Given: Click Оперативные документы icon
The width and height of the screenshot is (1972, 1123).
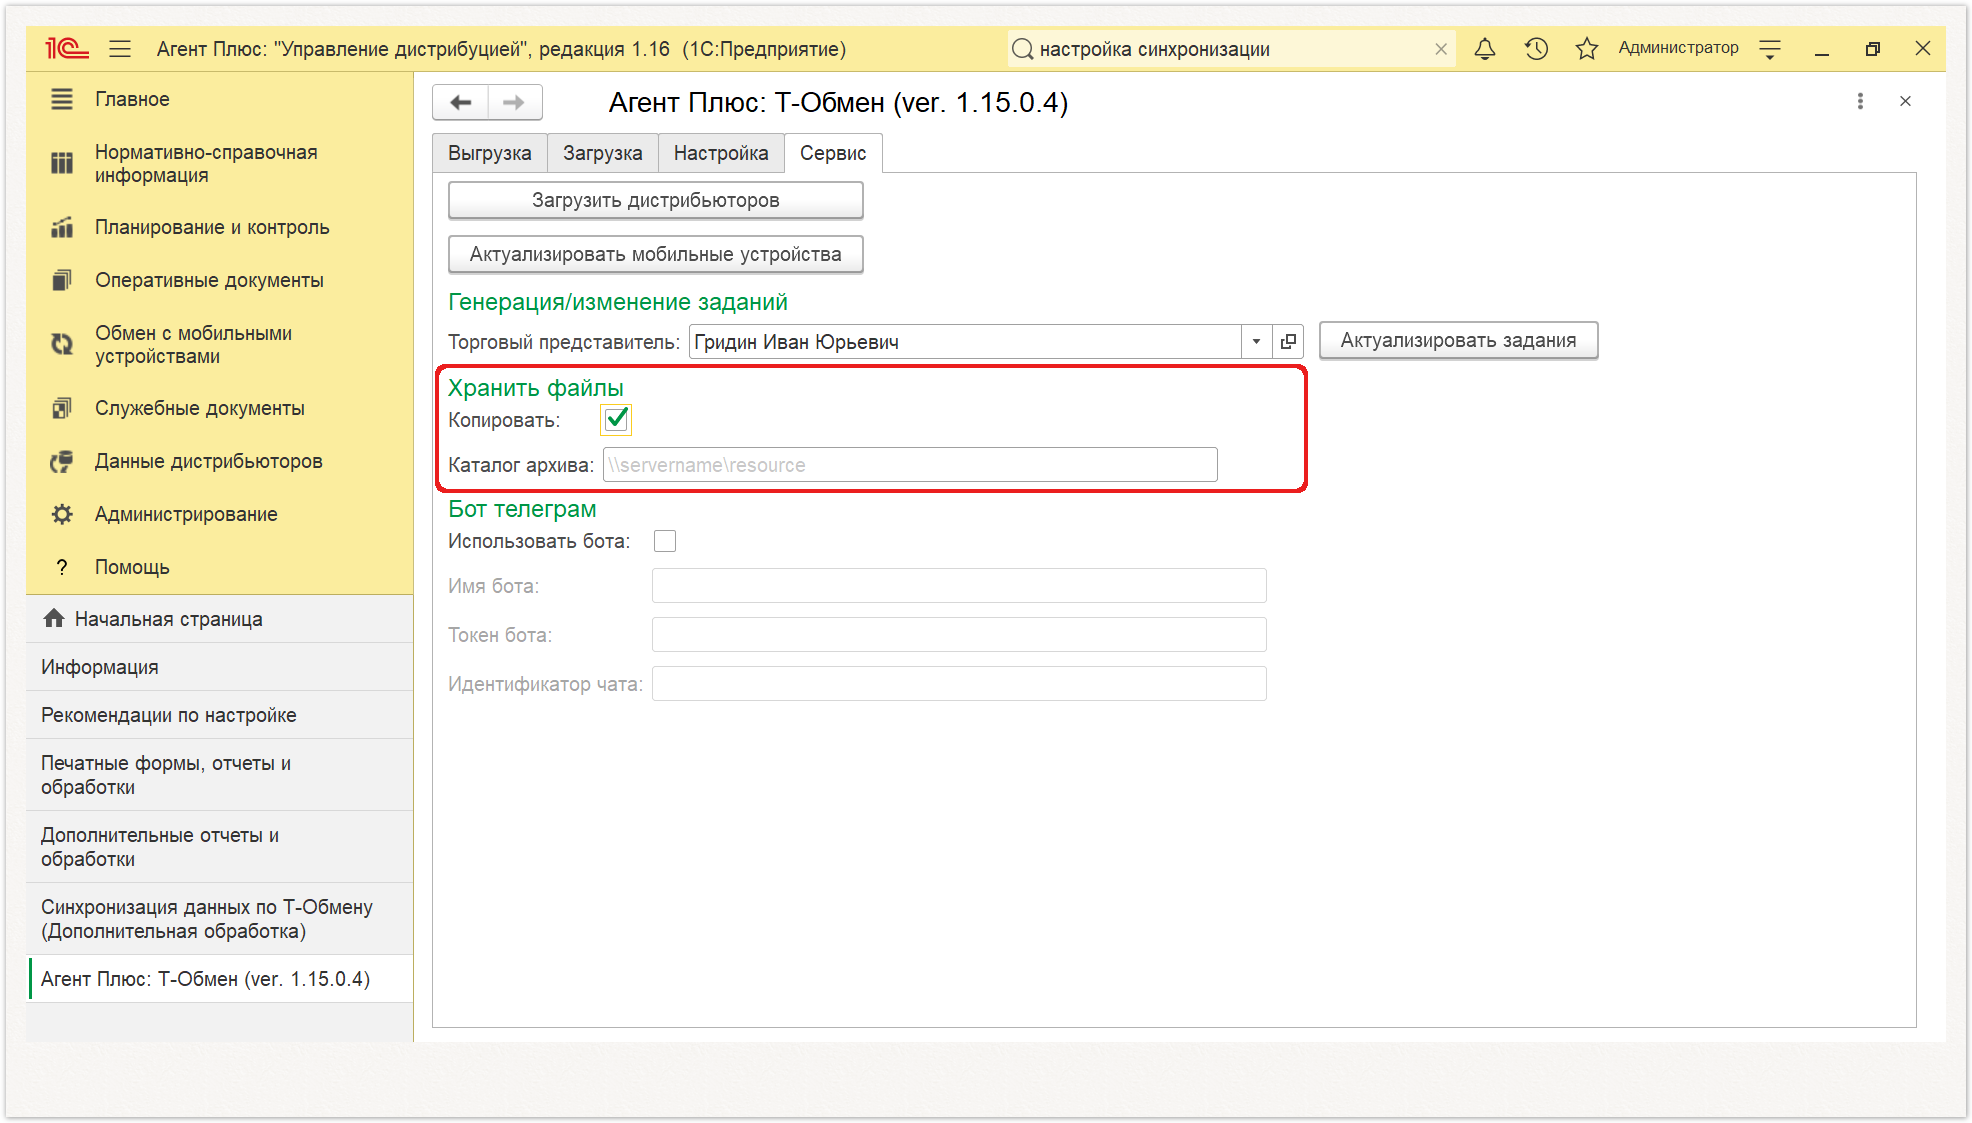Looking at the screenshot, I should pyautogui.click(x=62, y=280).
